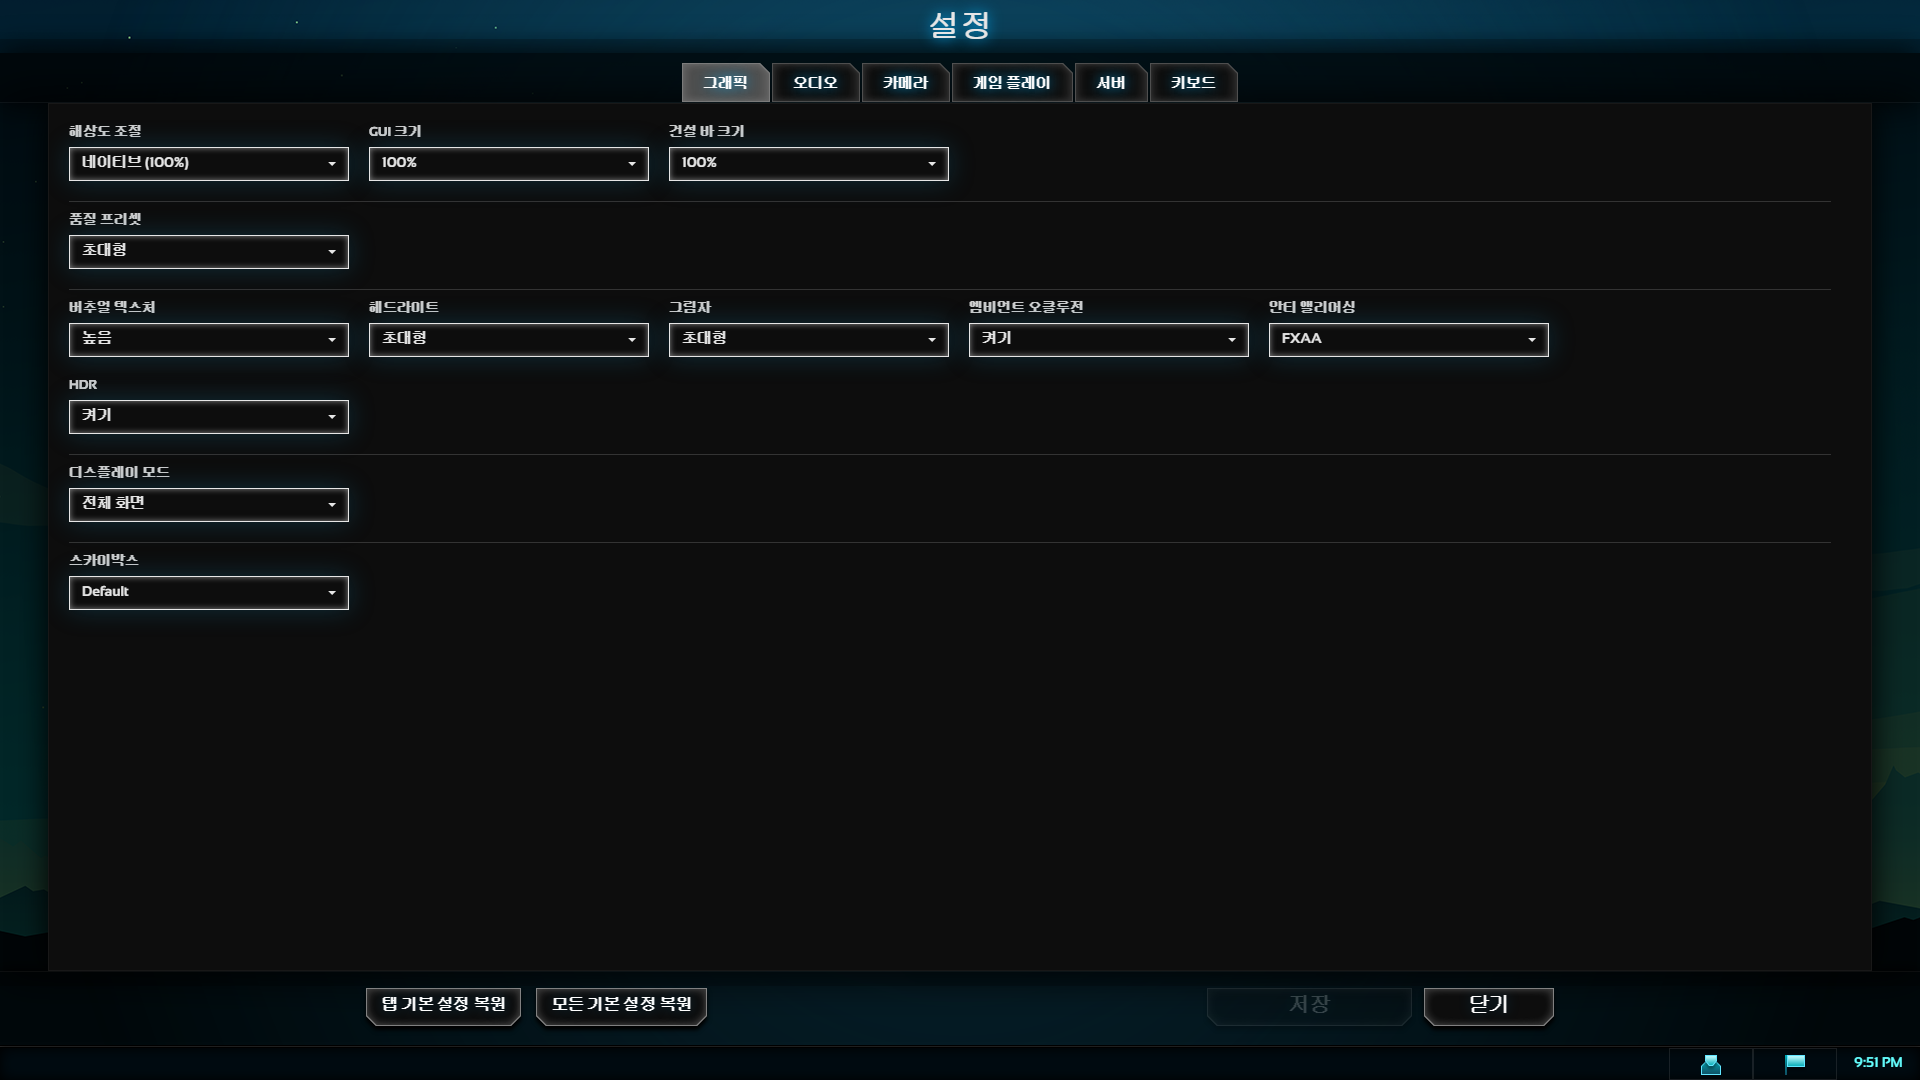
Task: Open the 그림자 shadow dropdown
Action: (808, 339)
